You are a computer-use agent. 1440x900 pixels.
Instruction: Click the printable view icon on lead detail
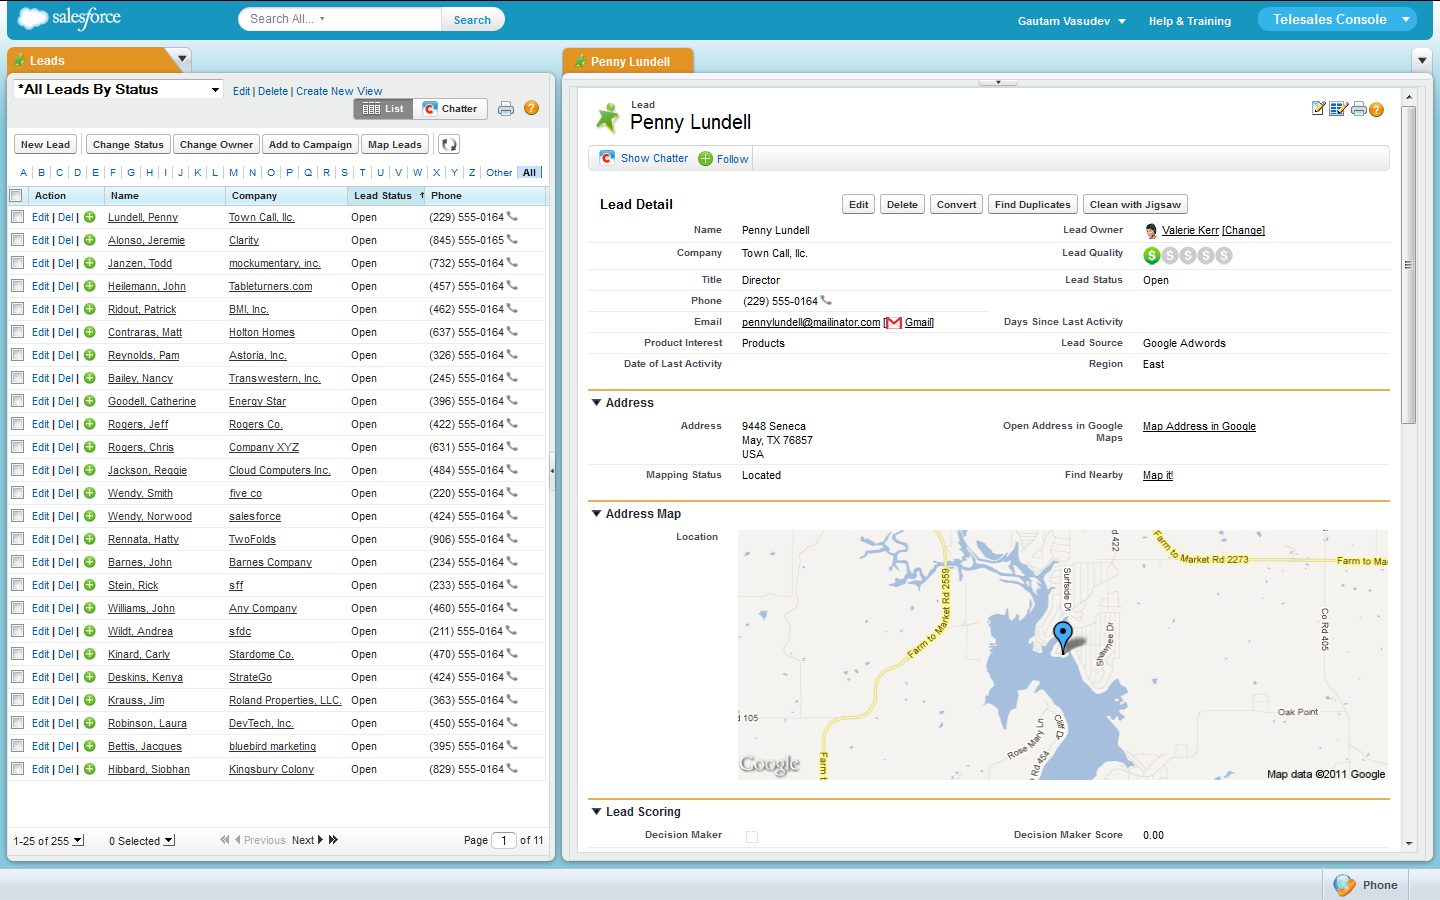click(1358, 109)
